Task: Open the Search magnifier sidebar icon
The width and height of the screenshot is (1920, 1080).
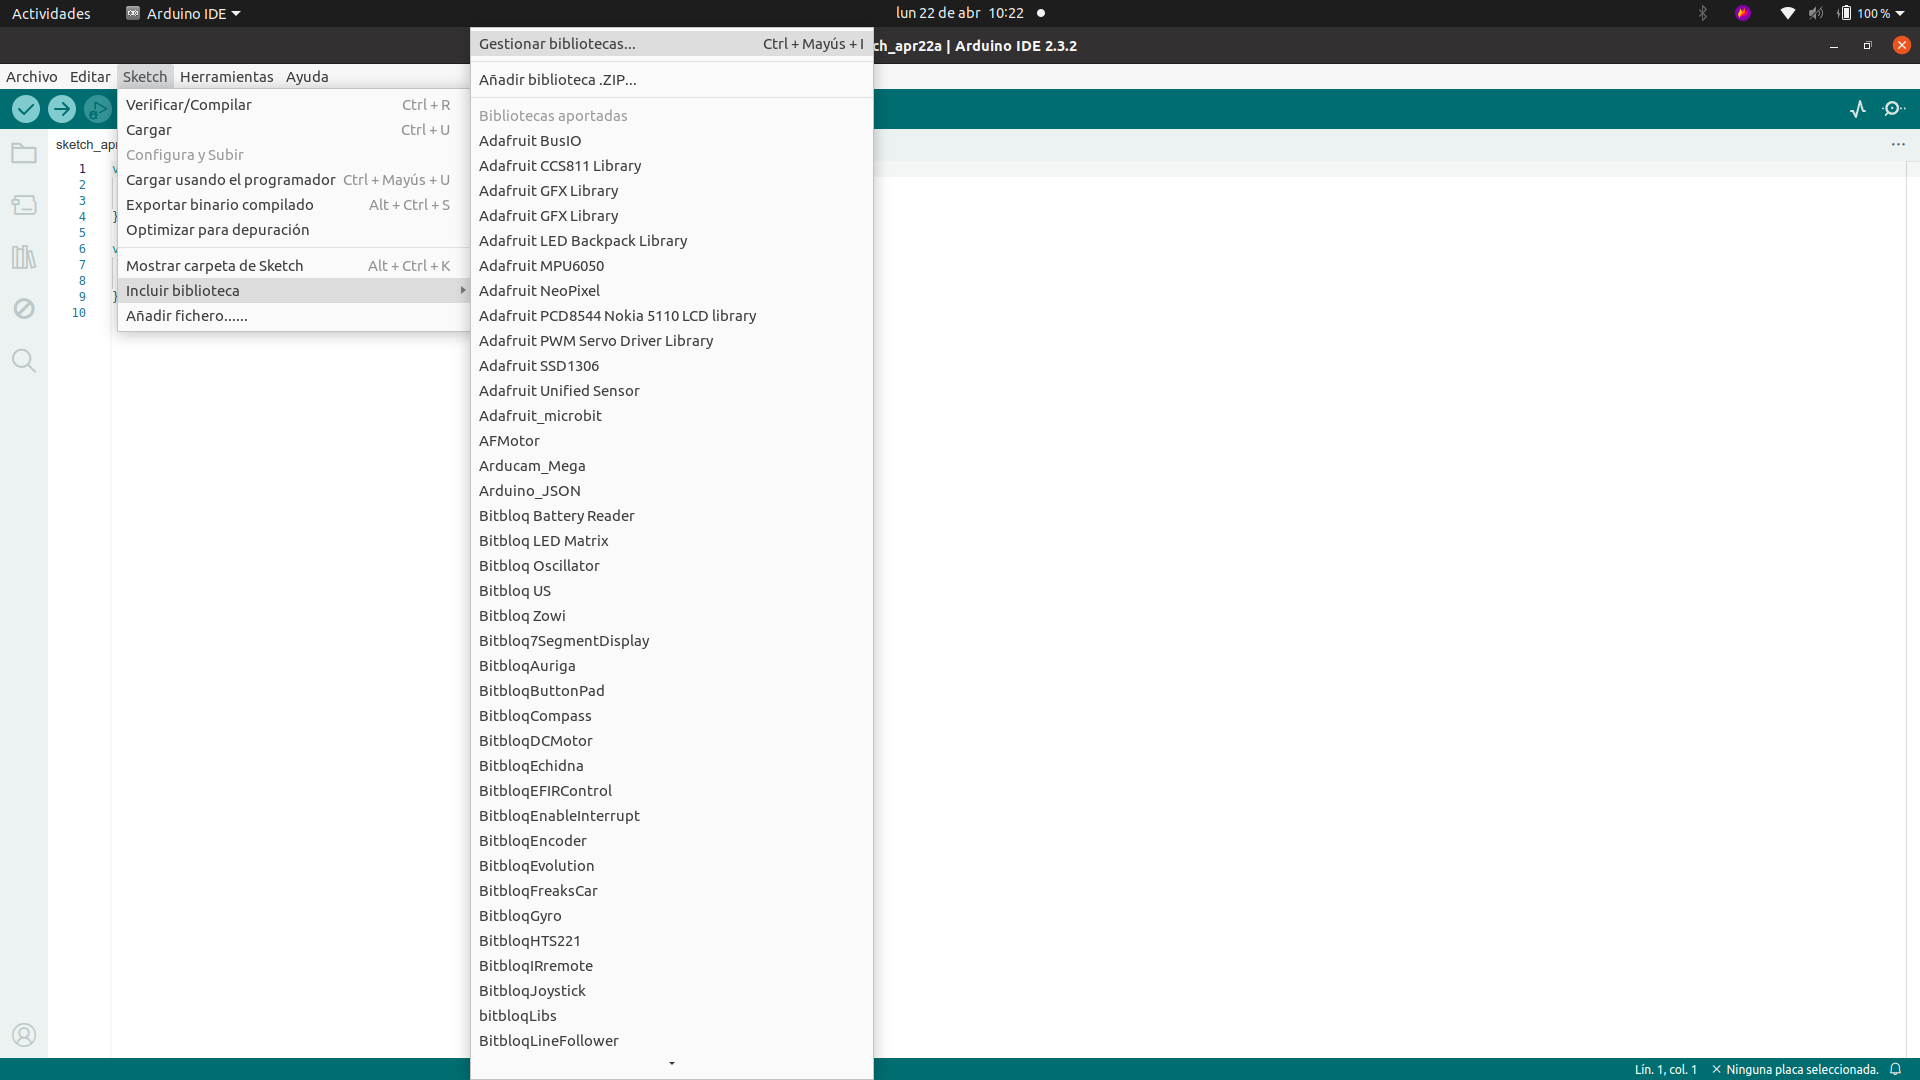Action: pyautogui.click(x=24, y=361)
